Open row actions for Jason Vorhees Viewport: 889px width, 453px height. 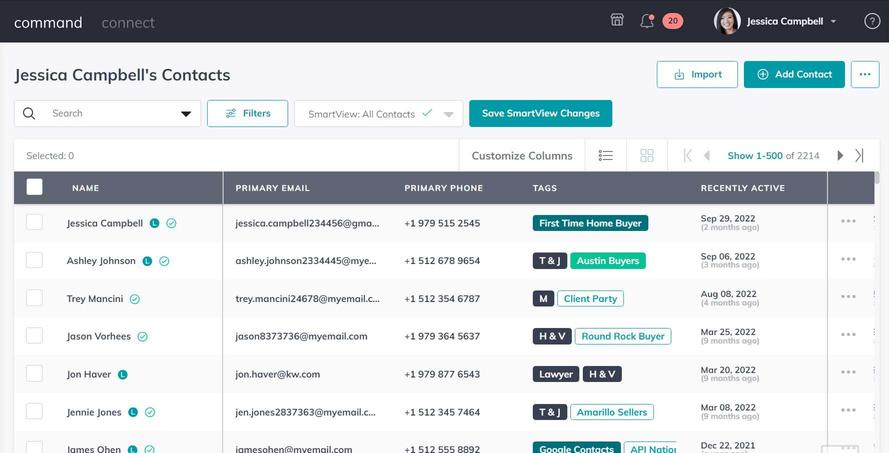point(848,335)
